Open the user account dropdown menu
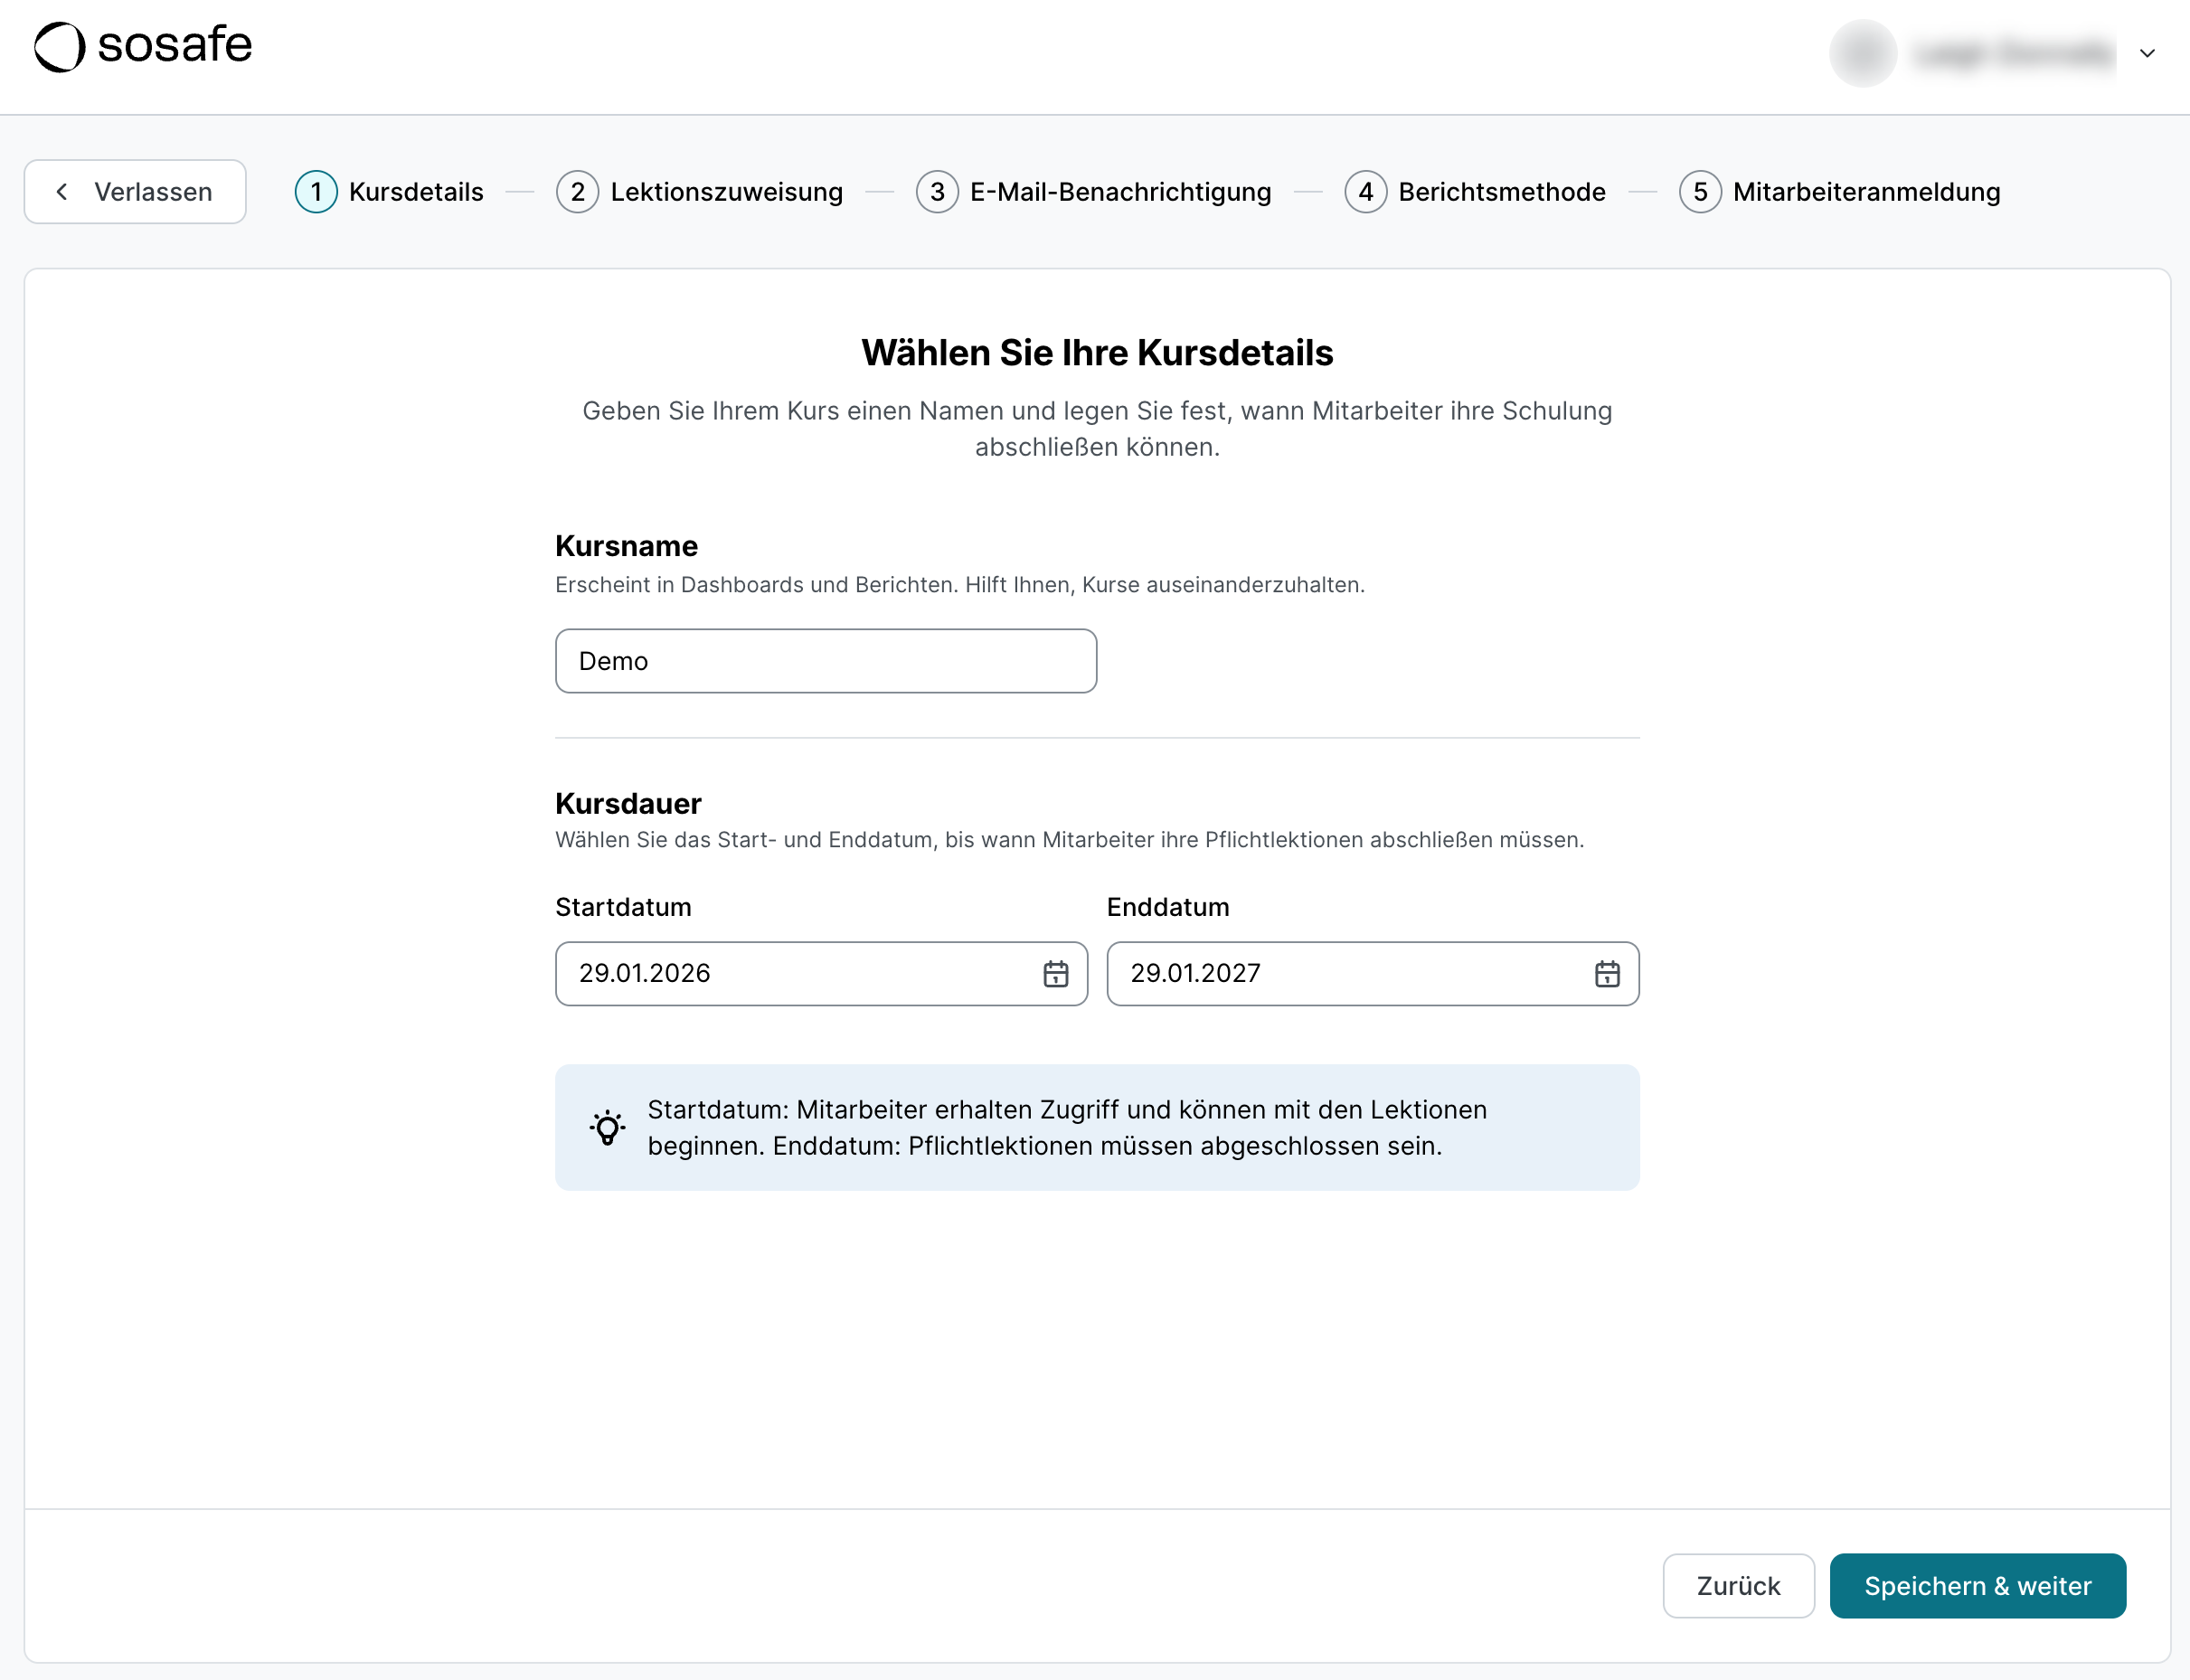The width and height of the screenshot is (2190, 1680). pos(2147,54)
